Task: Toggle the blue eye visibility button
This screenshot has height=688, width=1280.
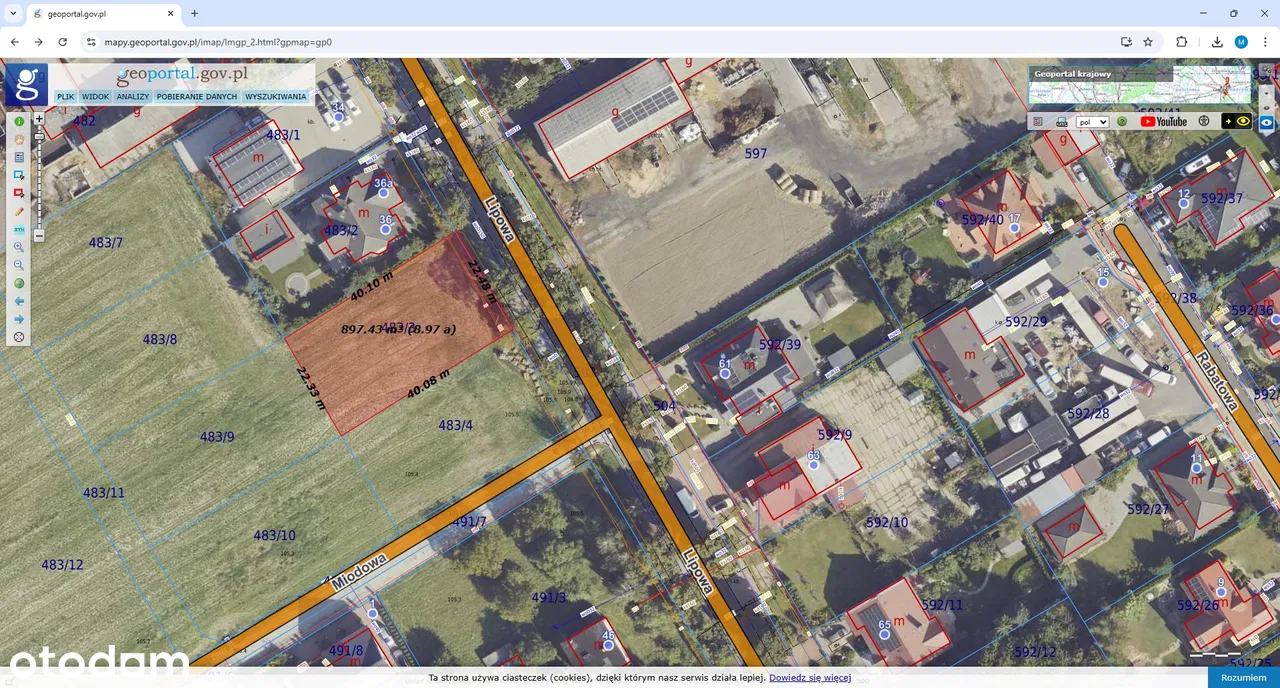Action: (1268, 122)
